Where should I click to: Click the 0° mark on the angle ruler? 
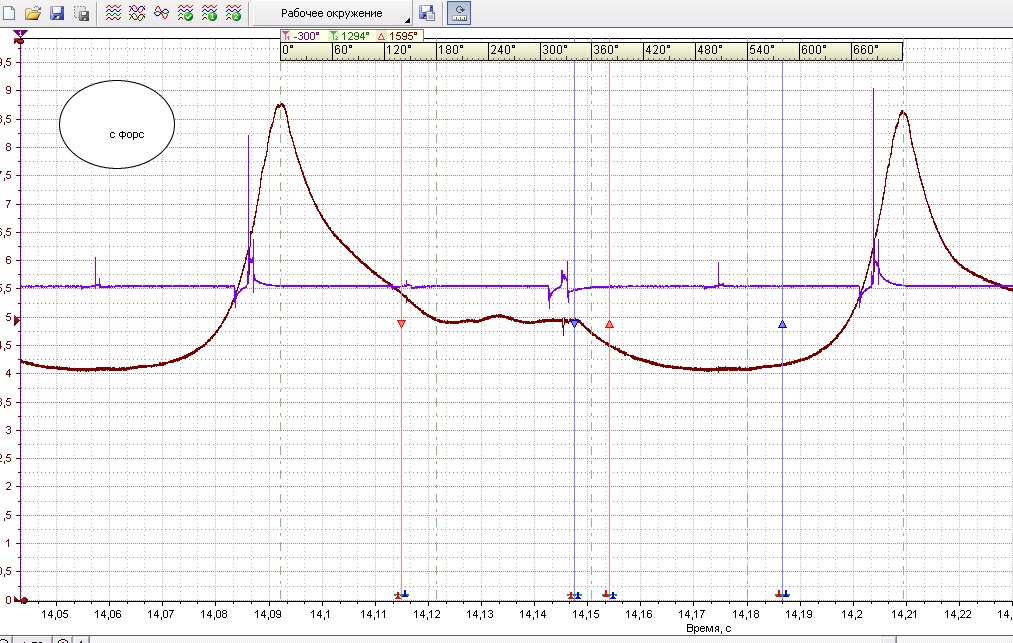(288, 50)
